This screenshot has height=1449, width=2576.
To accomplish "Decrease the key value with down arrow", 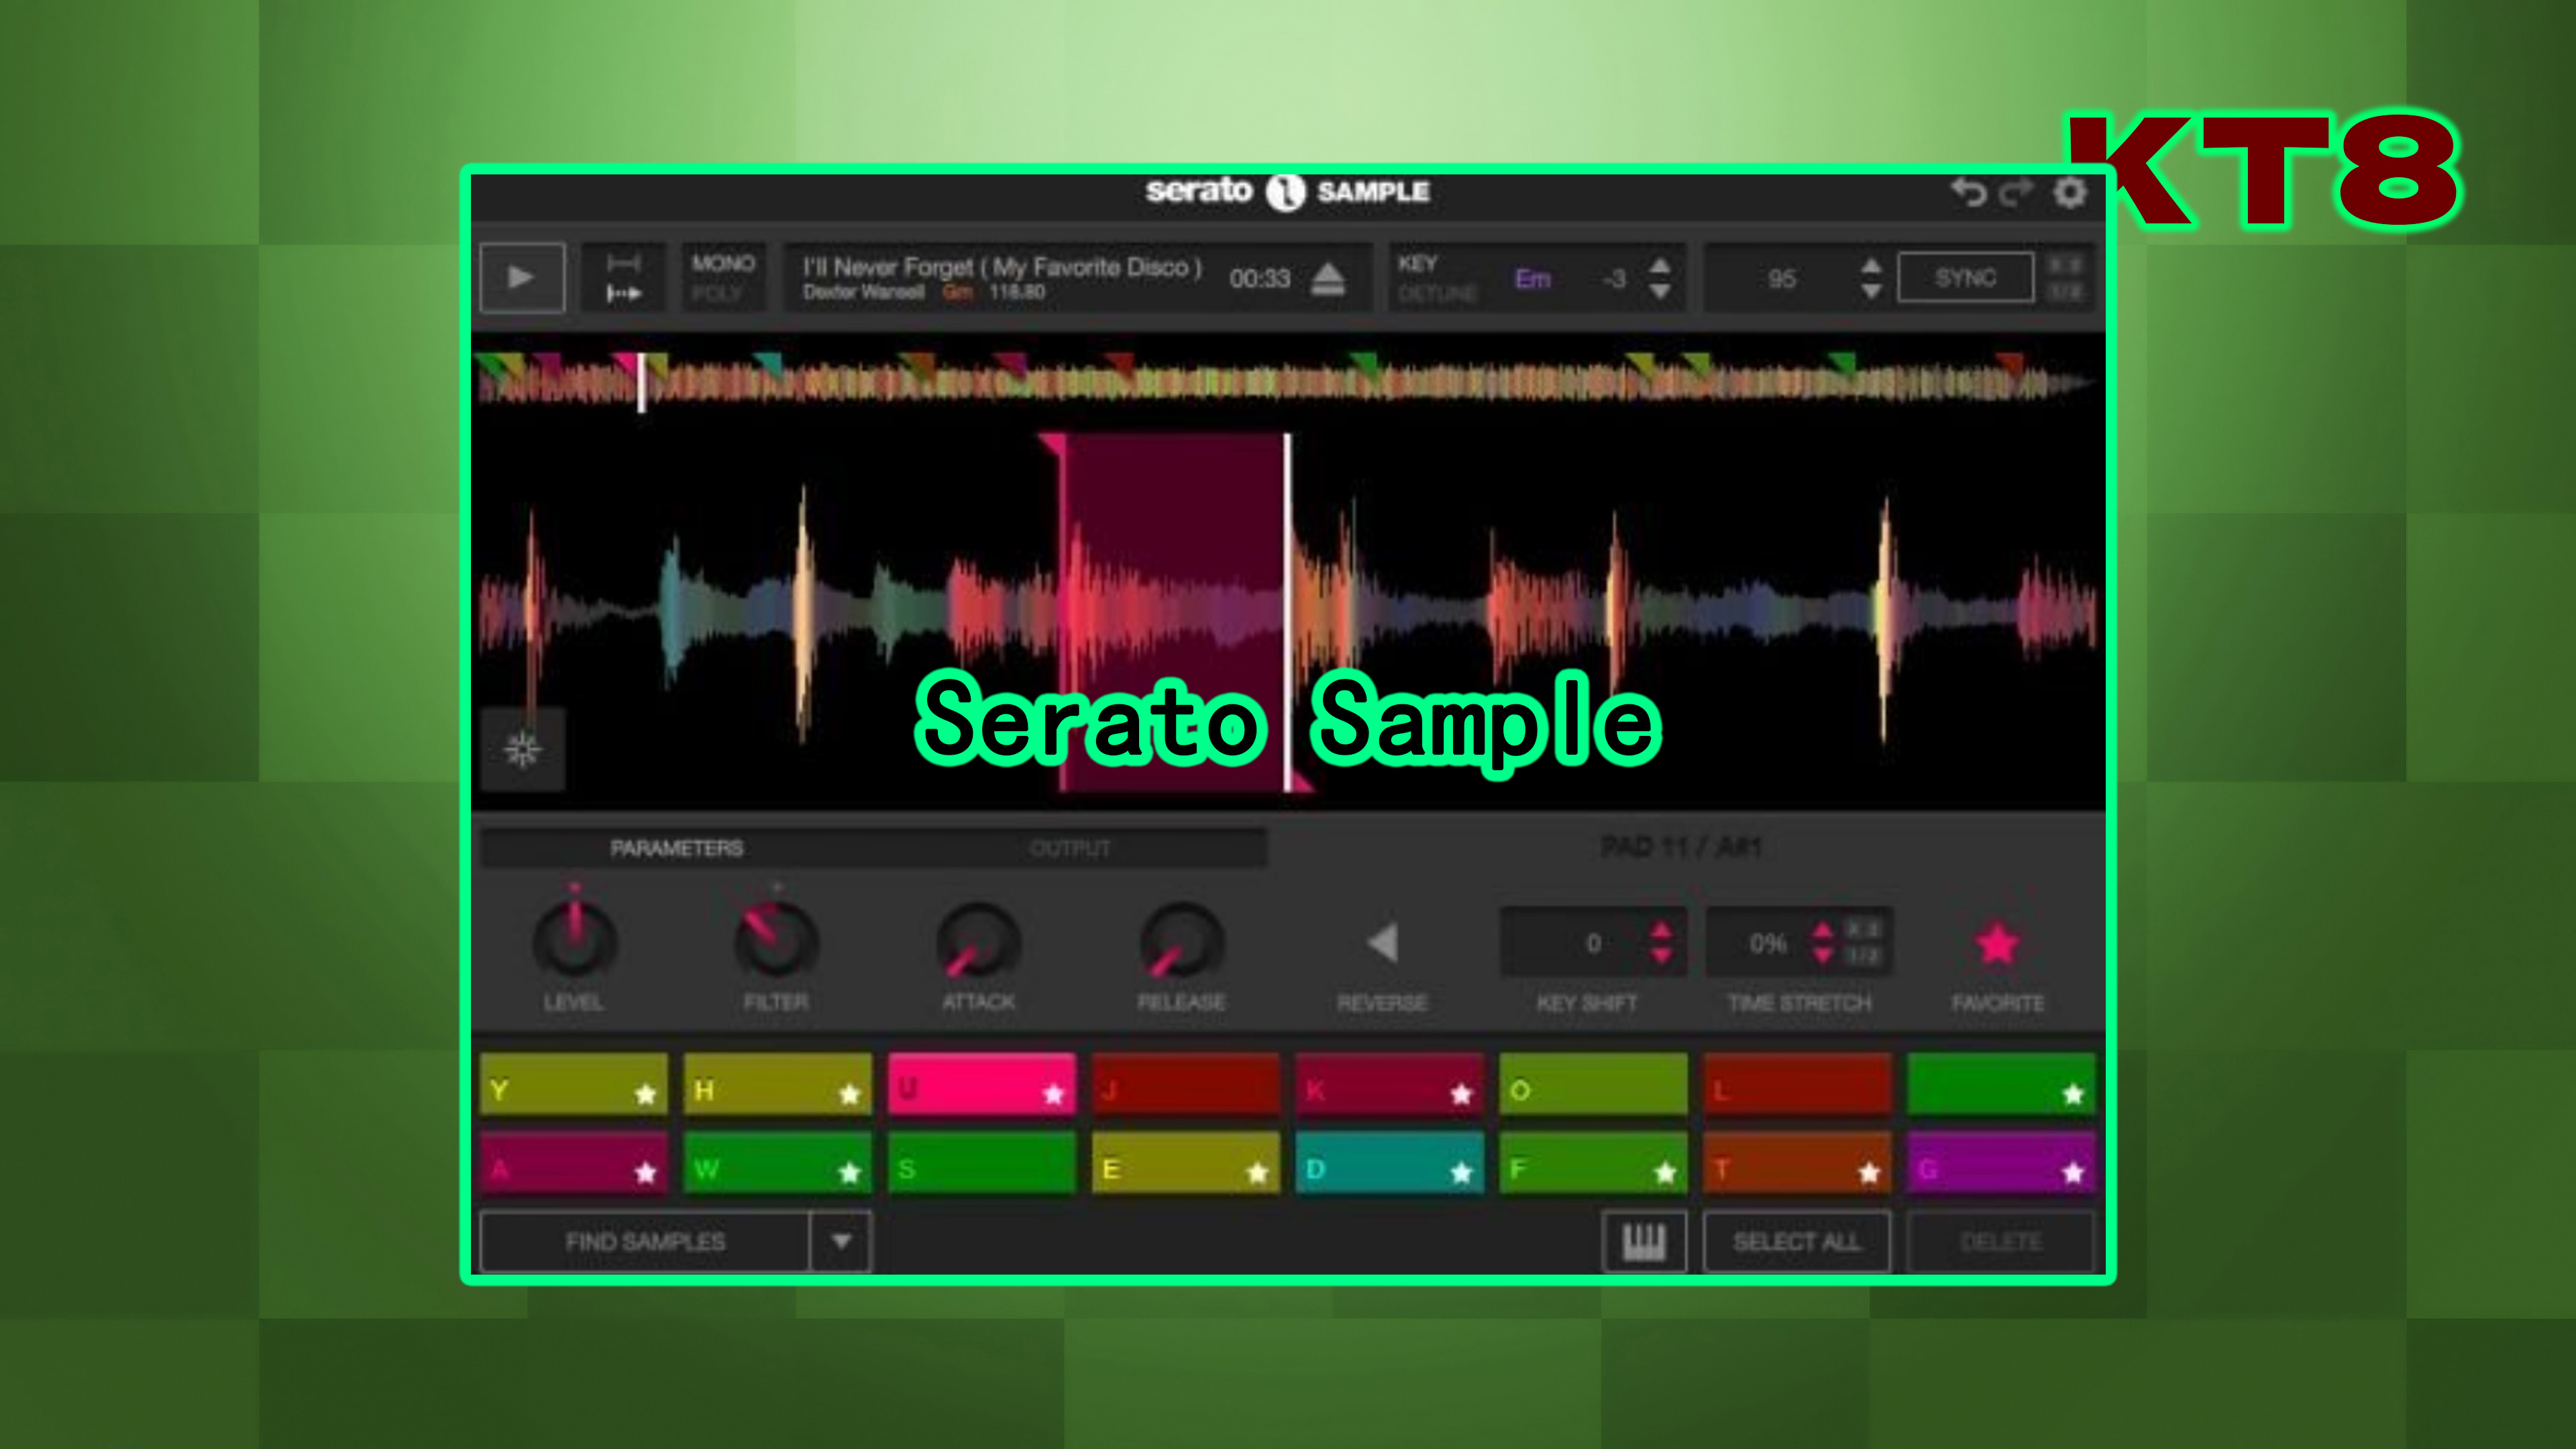I will [x=1660, y=292].
